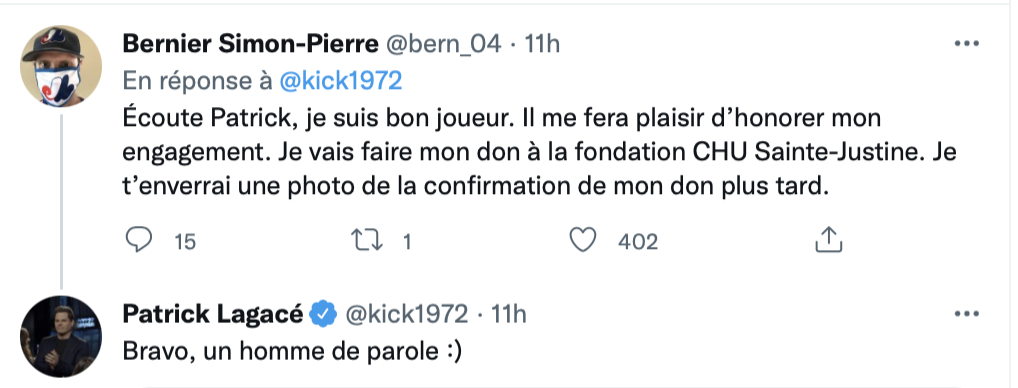This screenshot has width=1018, height=388.
Task: Open the Patrick Lagacé display name
Action: click(212, 314)
